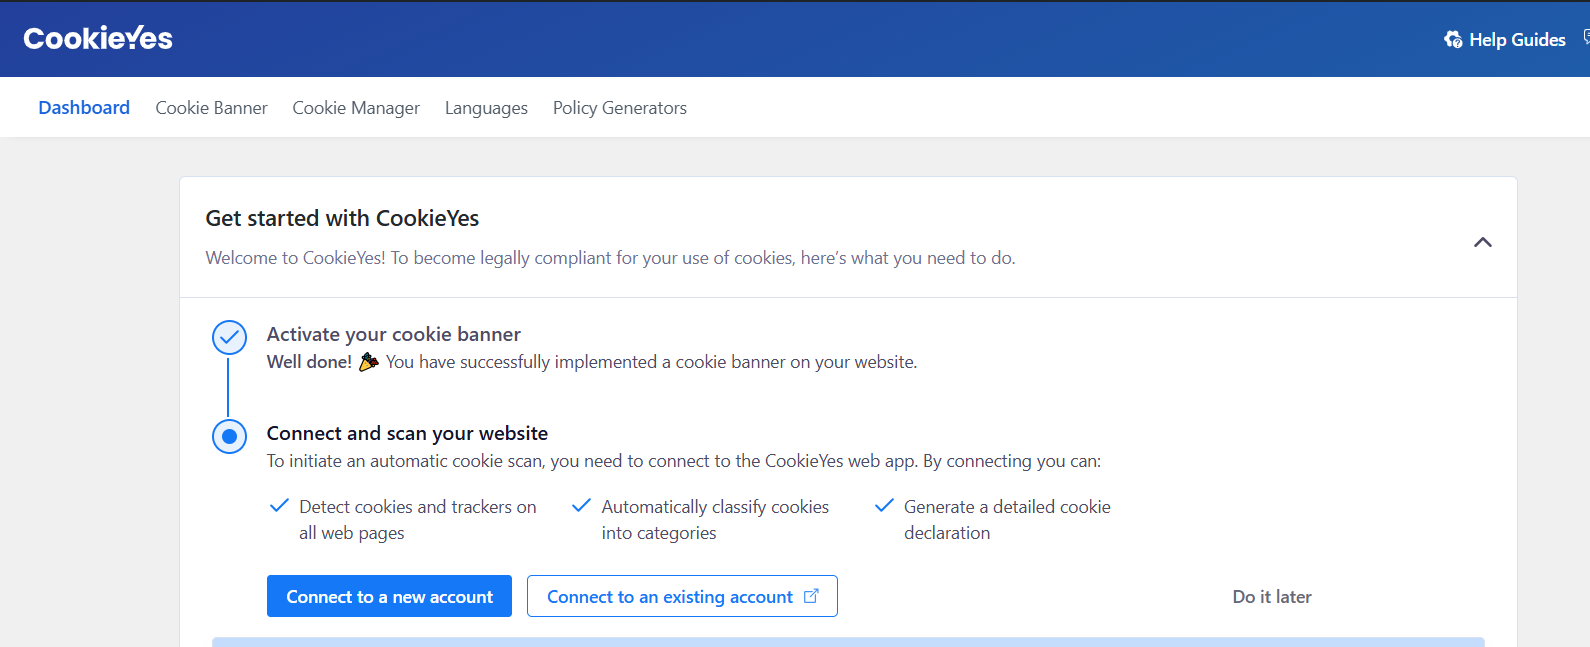Image resolution: width=1590 pixels, height=647 pixels.
Task: Select the Connect and scan step radio circle
Action: (229, 436)
